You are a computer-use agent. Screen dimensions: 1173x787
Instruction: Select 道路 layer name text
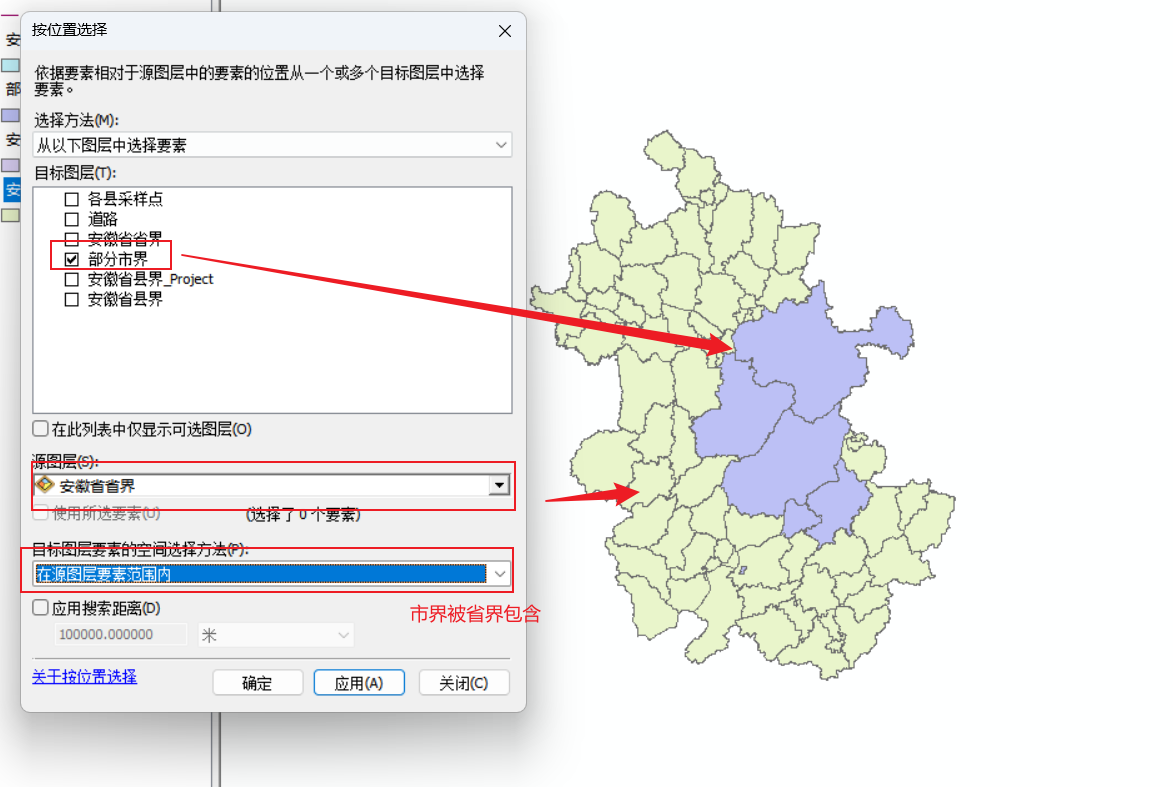click(x=102, y=219)
